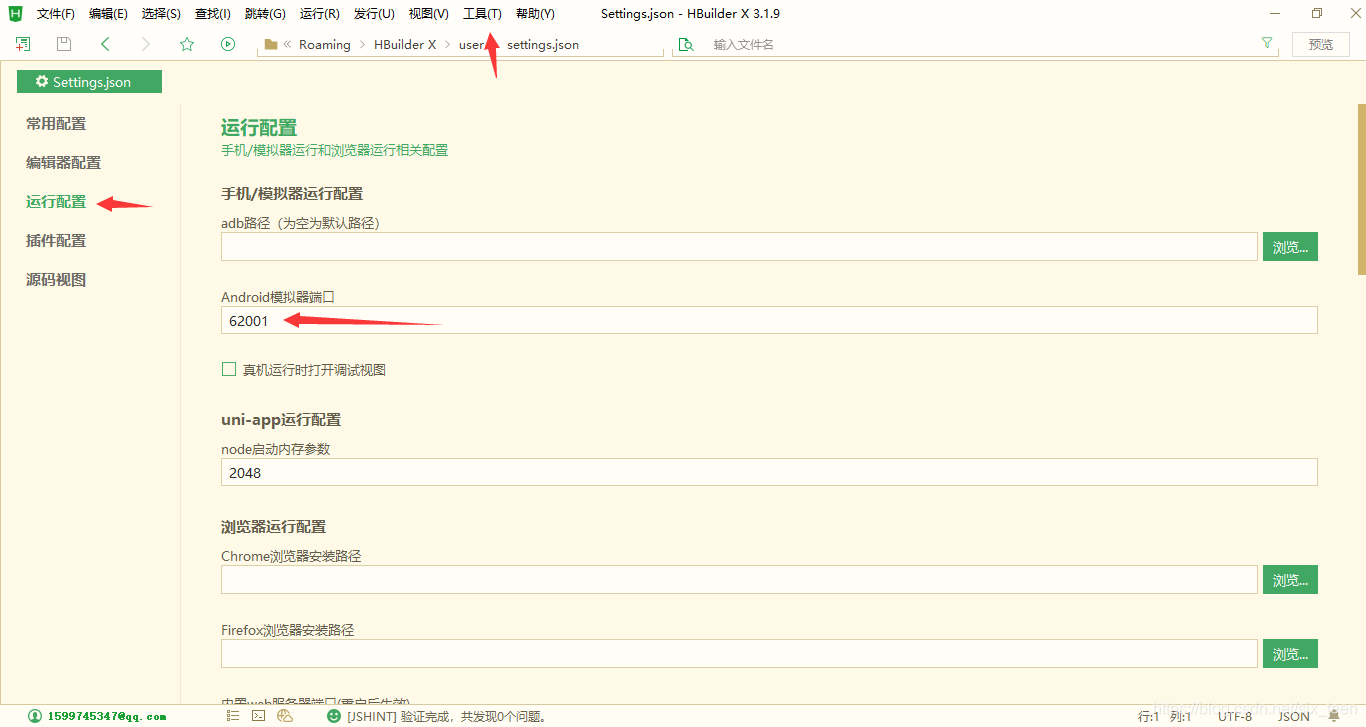1366x727 pixels.
Task: Click the JSON language indicator
Action: [x=1294, y=716]
